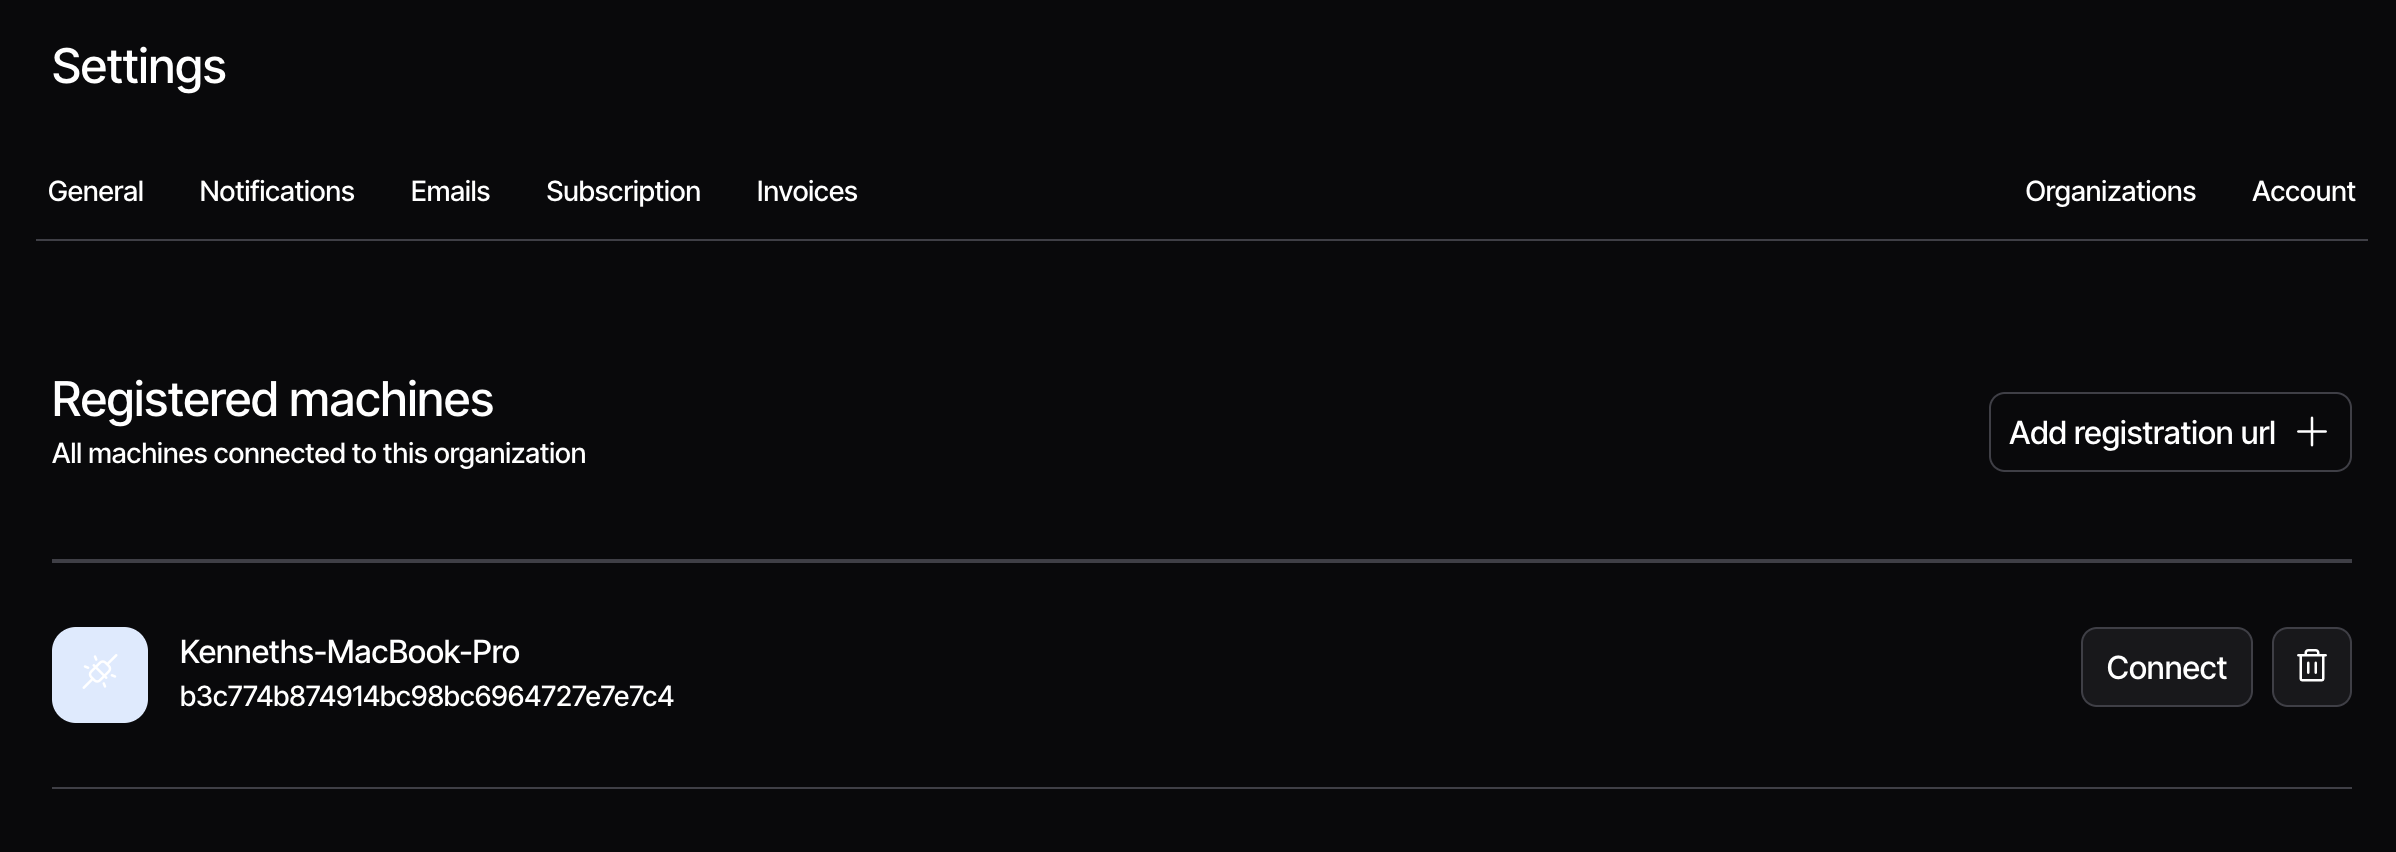Click the machine ID starting with b3c774b8
Viewport: 2396px width, 852px height.
[427, 696]
